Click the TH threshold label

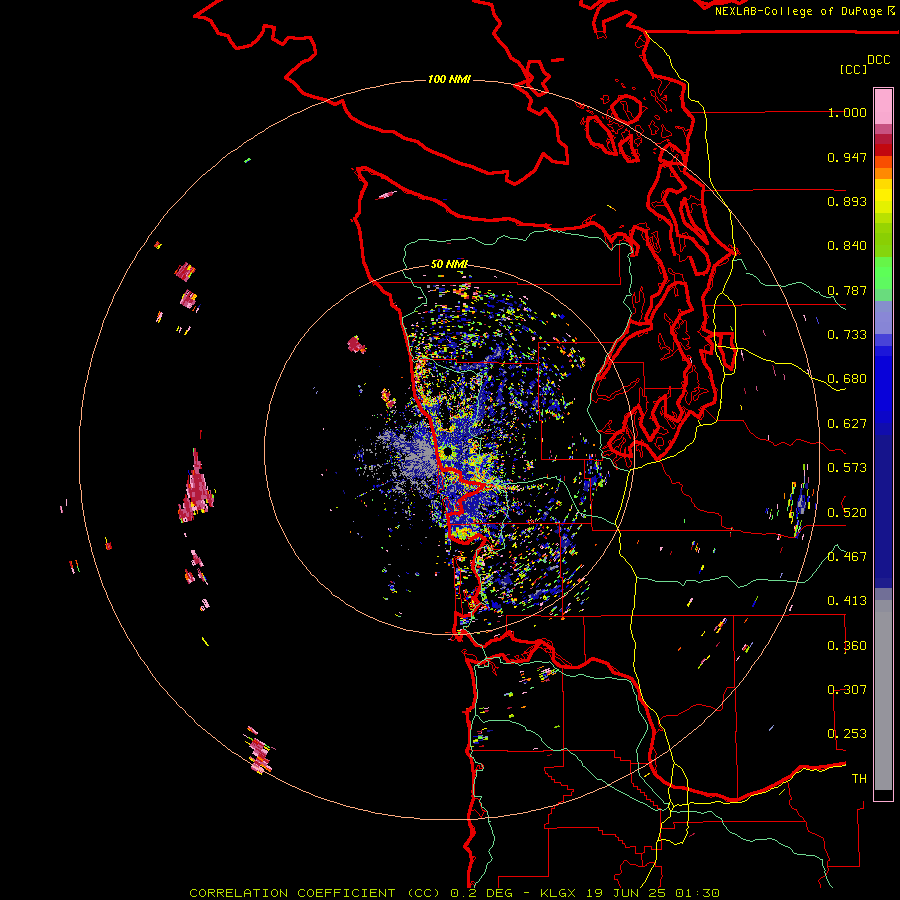click(859, 779)
